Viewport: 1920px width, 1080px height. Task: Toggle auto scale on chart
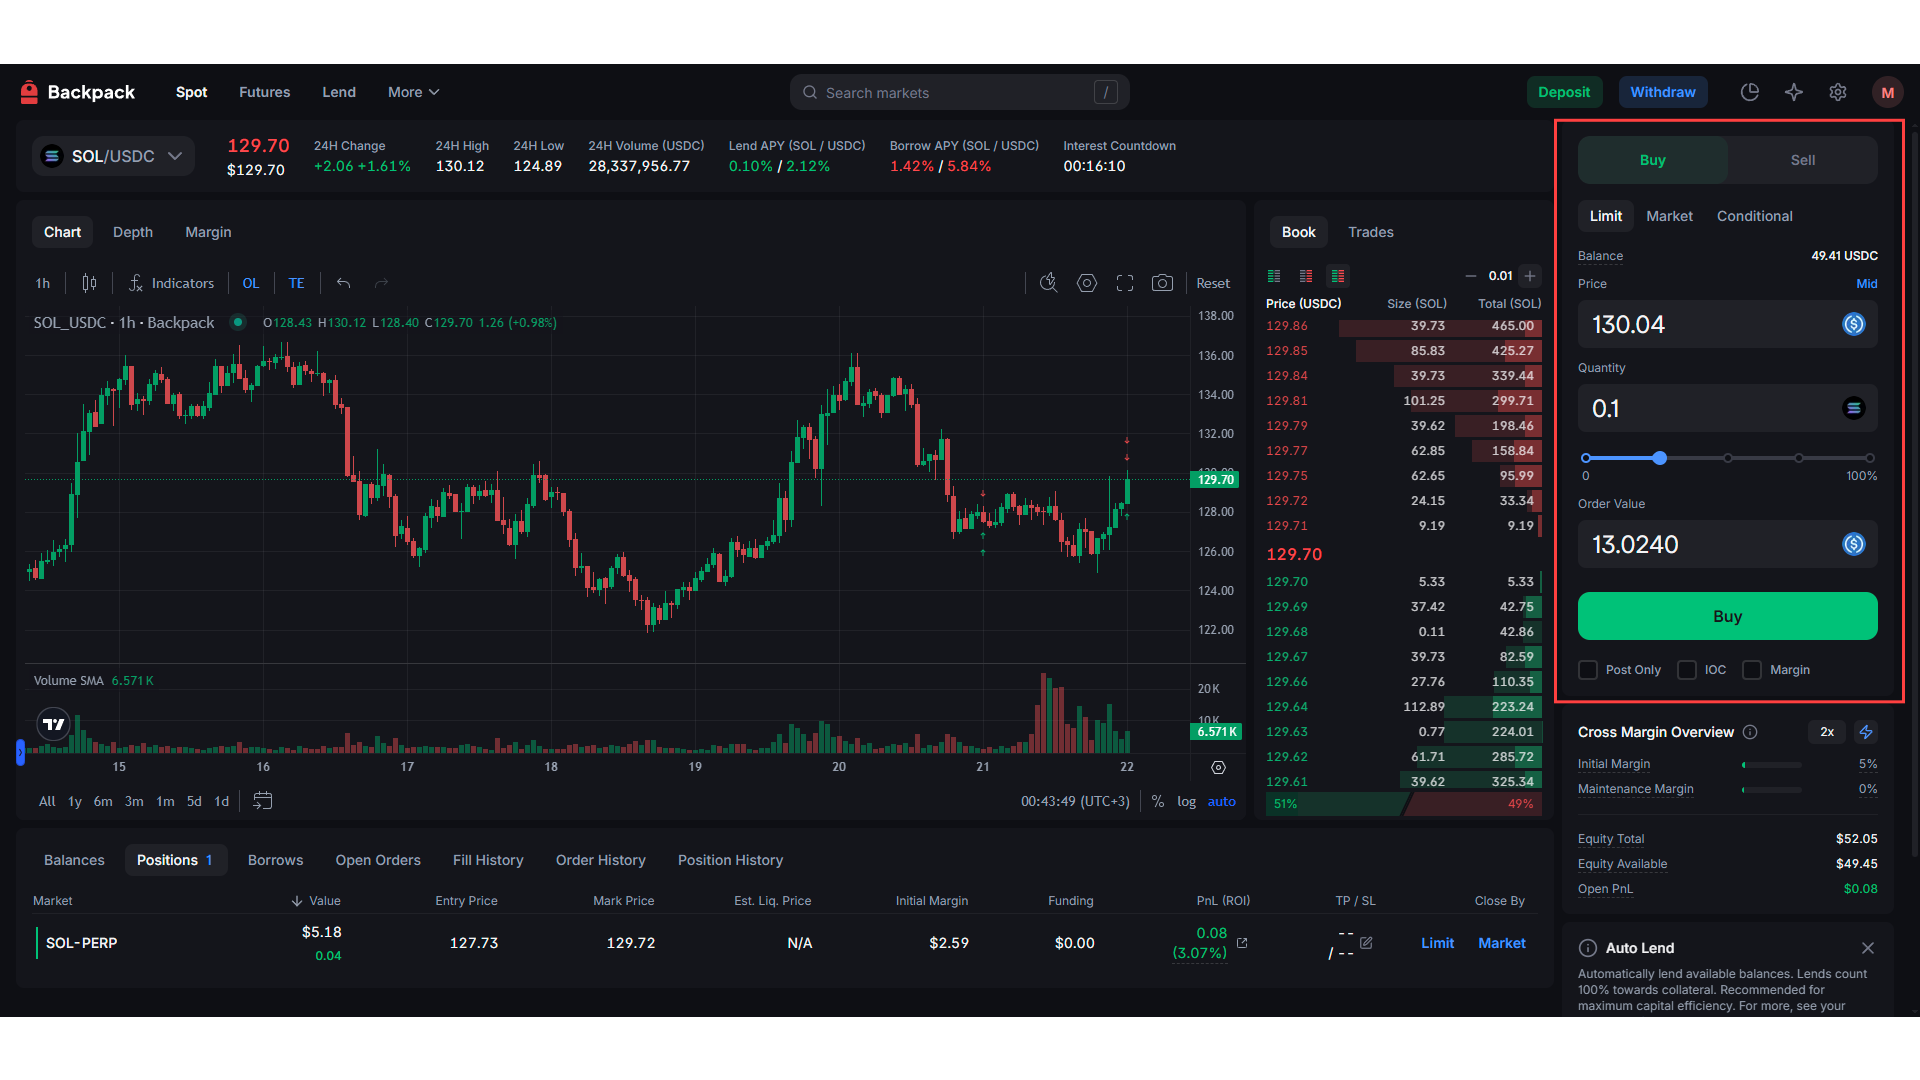pyautogui.click(x=1222, y=801)
